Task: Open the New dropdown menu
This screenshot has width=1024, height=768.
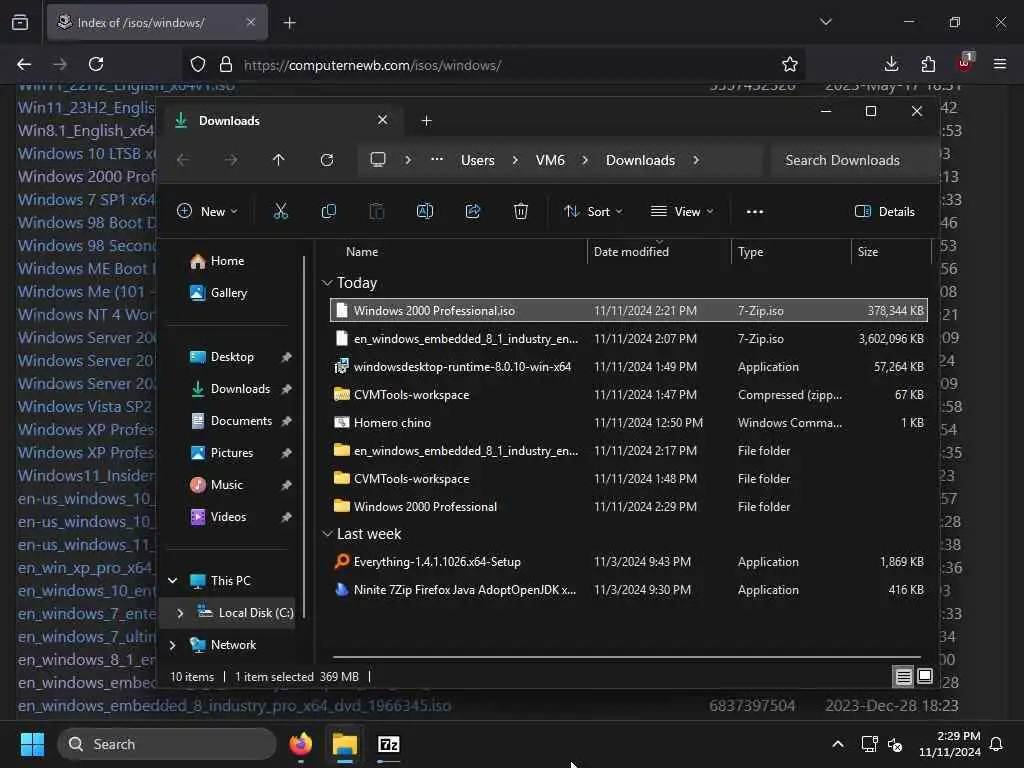Action: pos(208,211)
